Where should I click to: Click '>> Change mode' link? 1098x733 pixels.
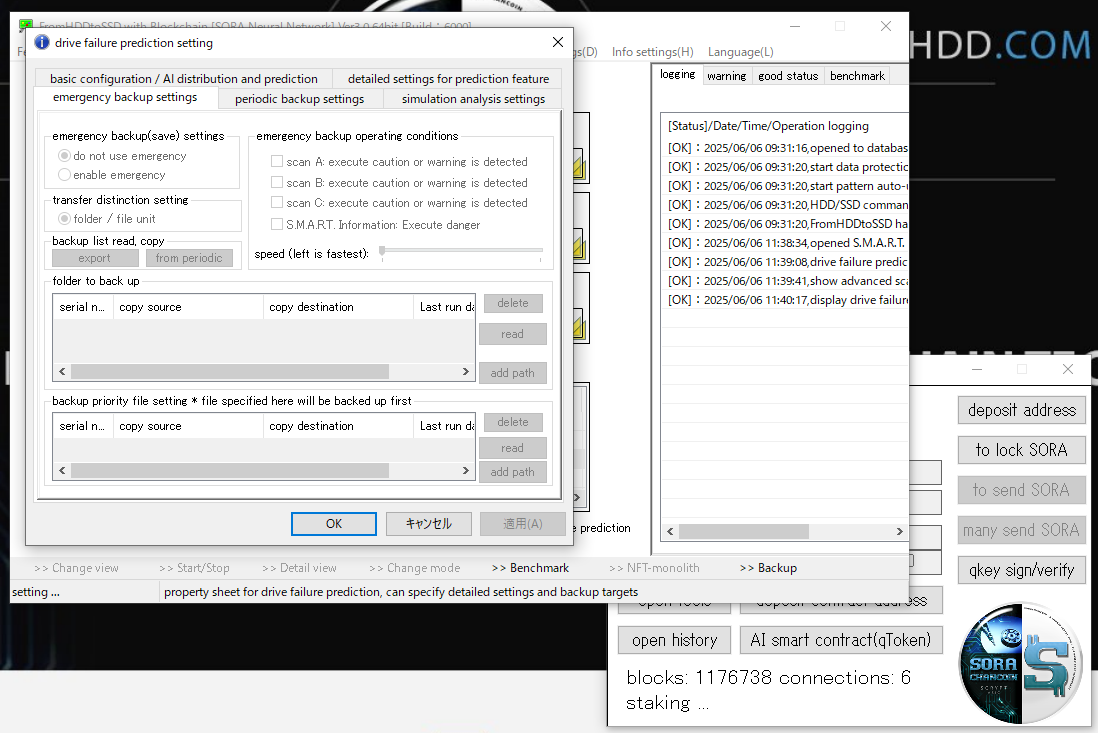click(x=415, y=568)
